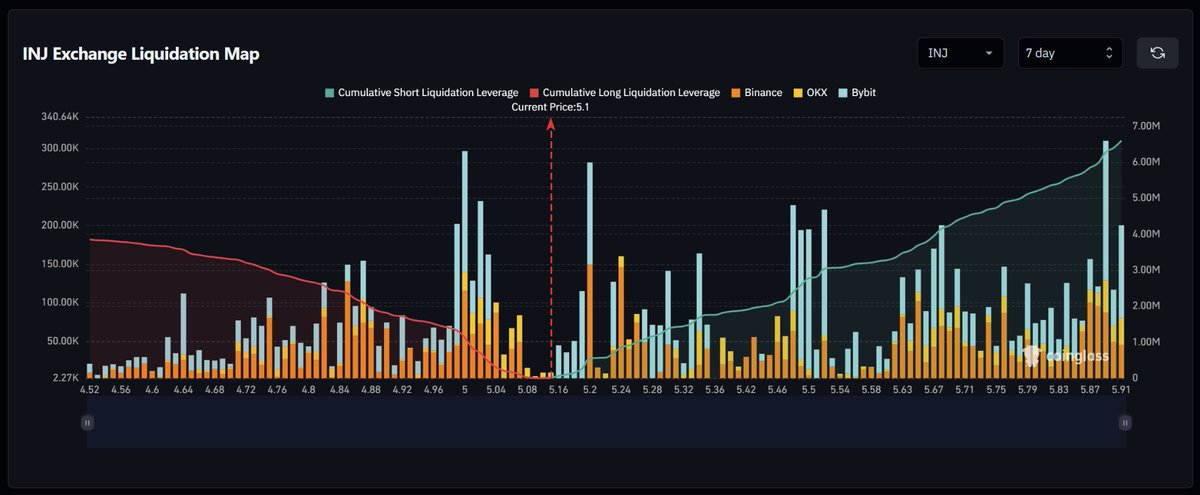Click the 5.16 x-axis price label

558,391
